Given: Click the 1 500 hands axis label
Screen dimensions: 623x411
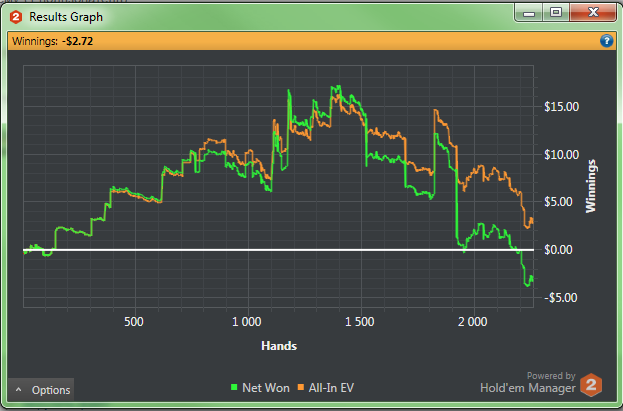Looking at the screenshot, I should coord(360,322).
